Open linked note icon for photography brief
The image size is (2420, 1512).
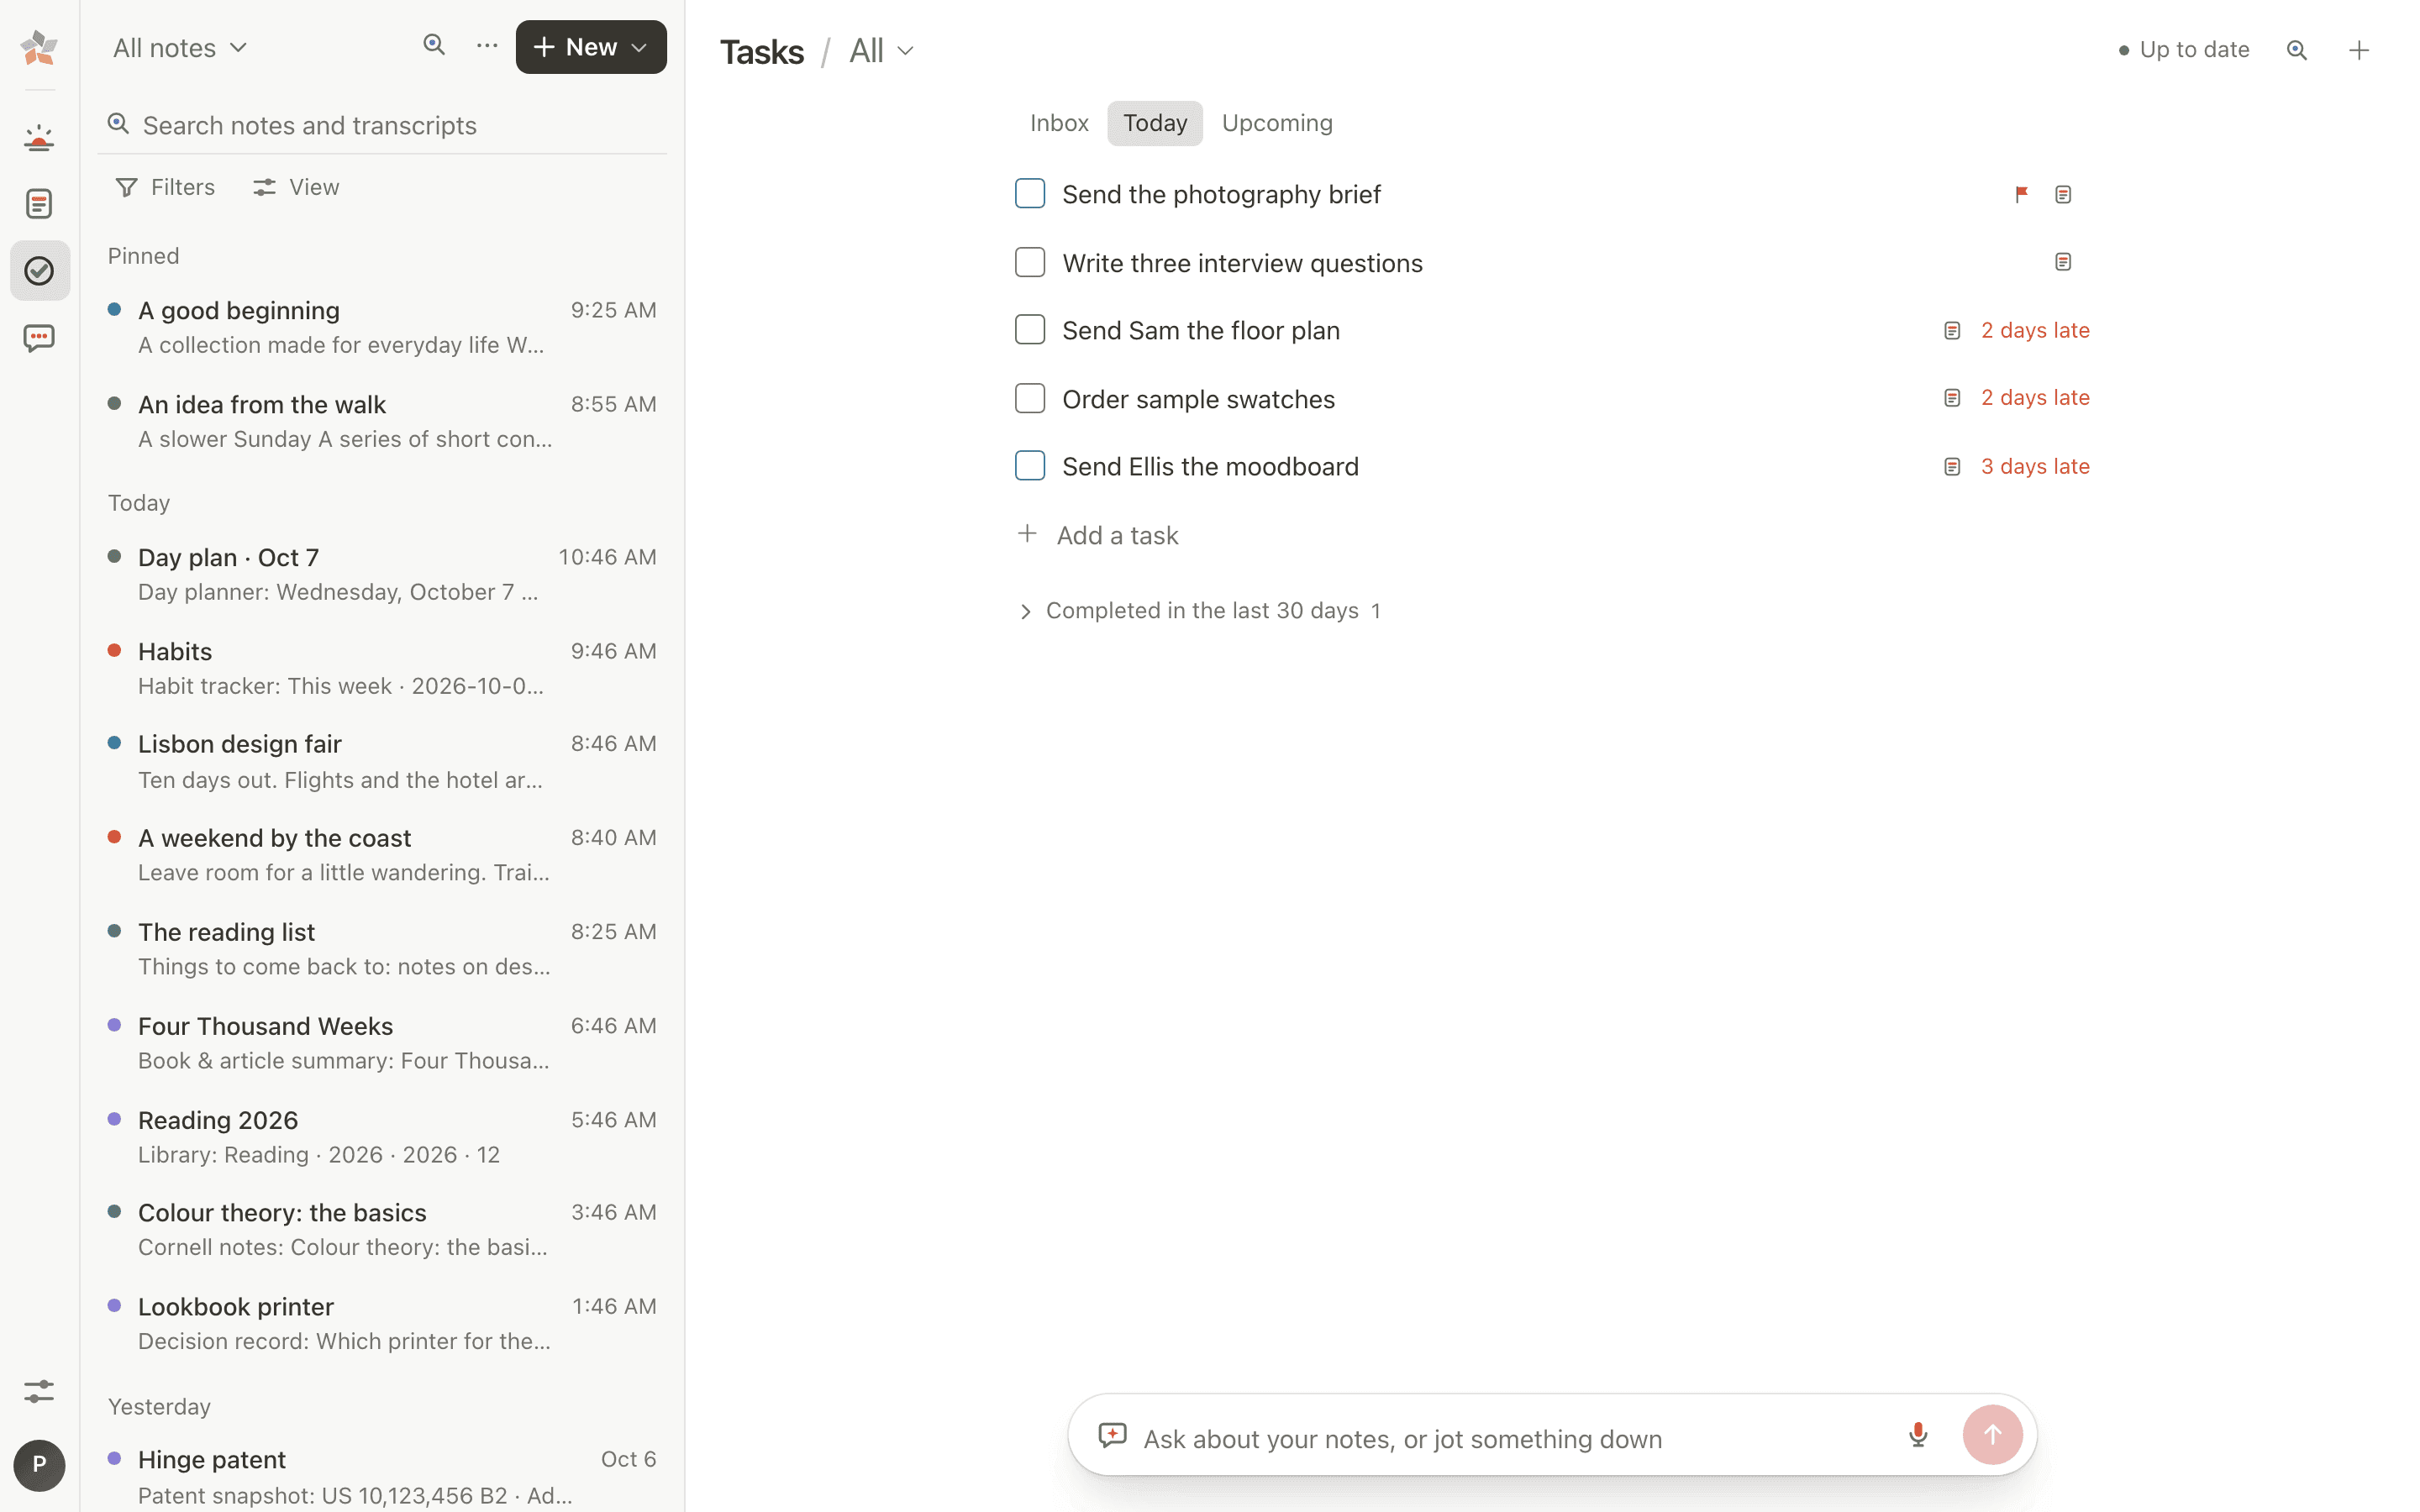tap(2063, 194)
